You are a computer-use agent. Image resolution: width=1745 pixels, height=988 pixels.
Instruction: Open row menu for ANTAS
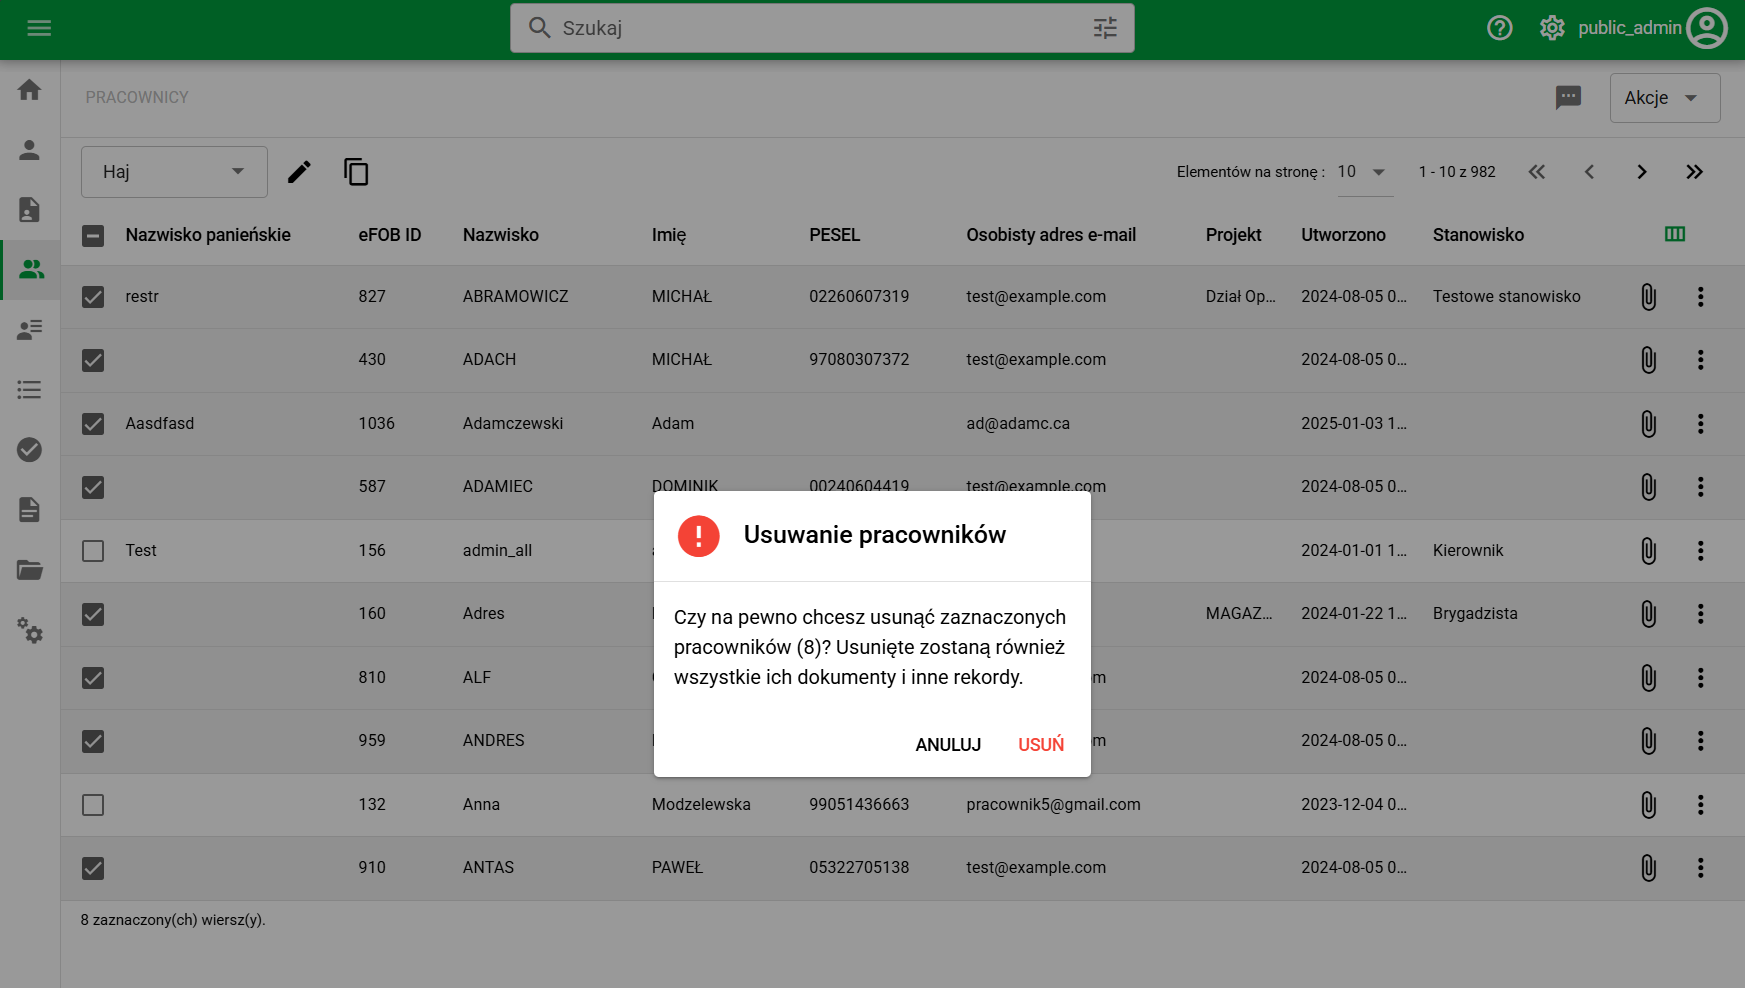pyautogui.click(x=1700, y=868)
